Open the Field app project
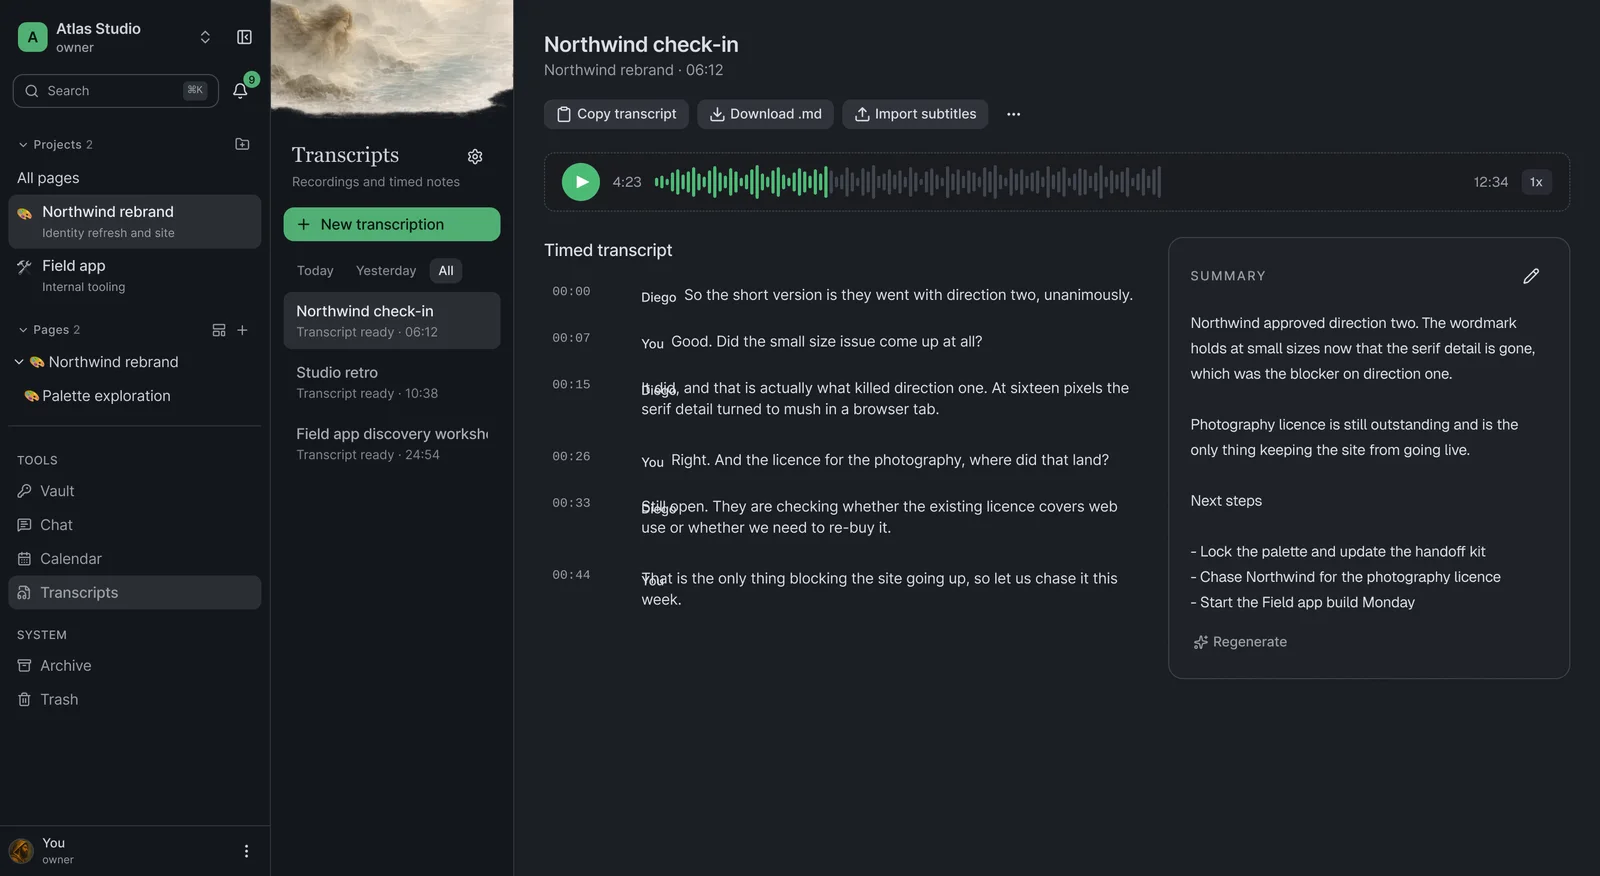The image size is (1600, 876). pyautogui.click(x=135, y=276)
